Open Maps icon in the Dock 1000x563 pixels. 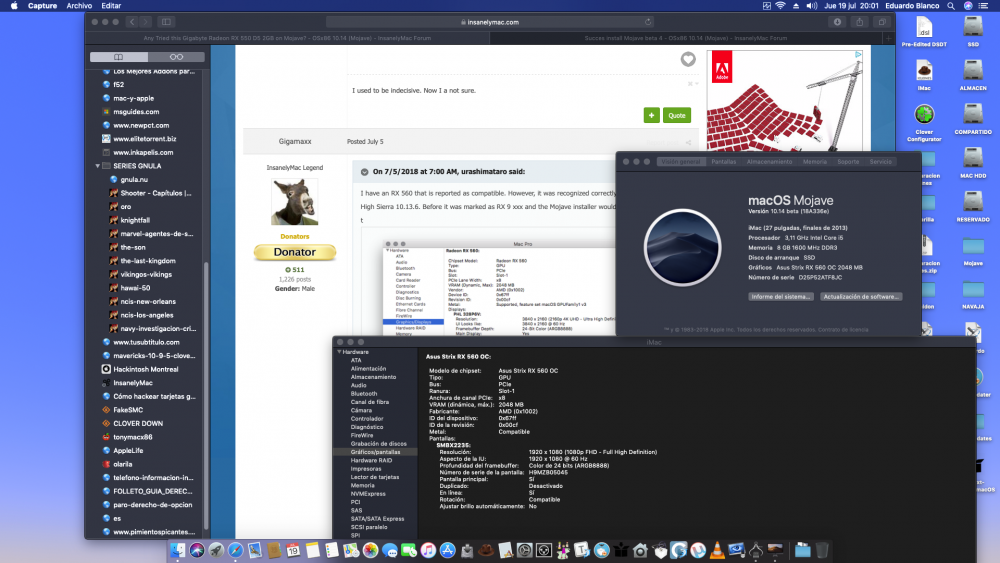click(351, 550)
